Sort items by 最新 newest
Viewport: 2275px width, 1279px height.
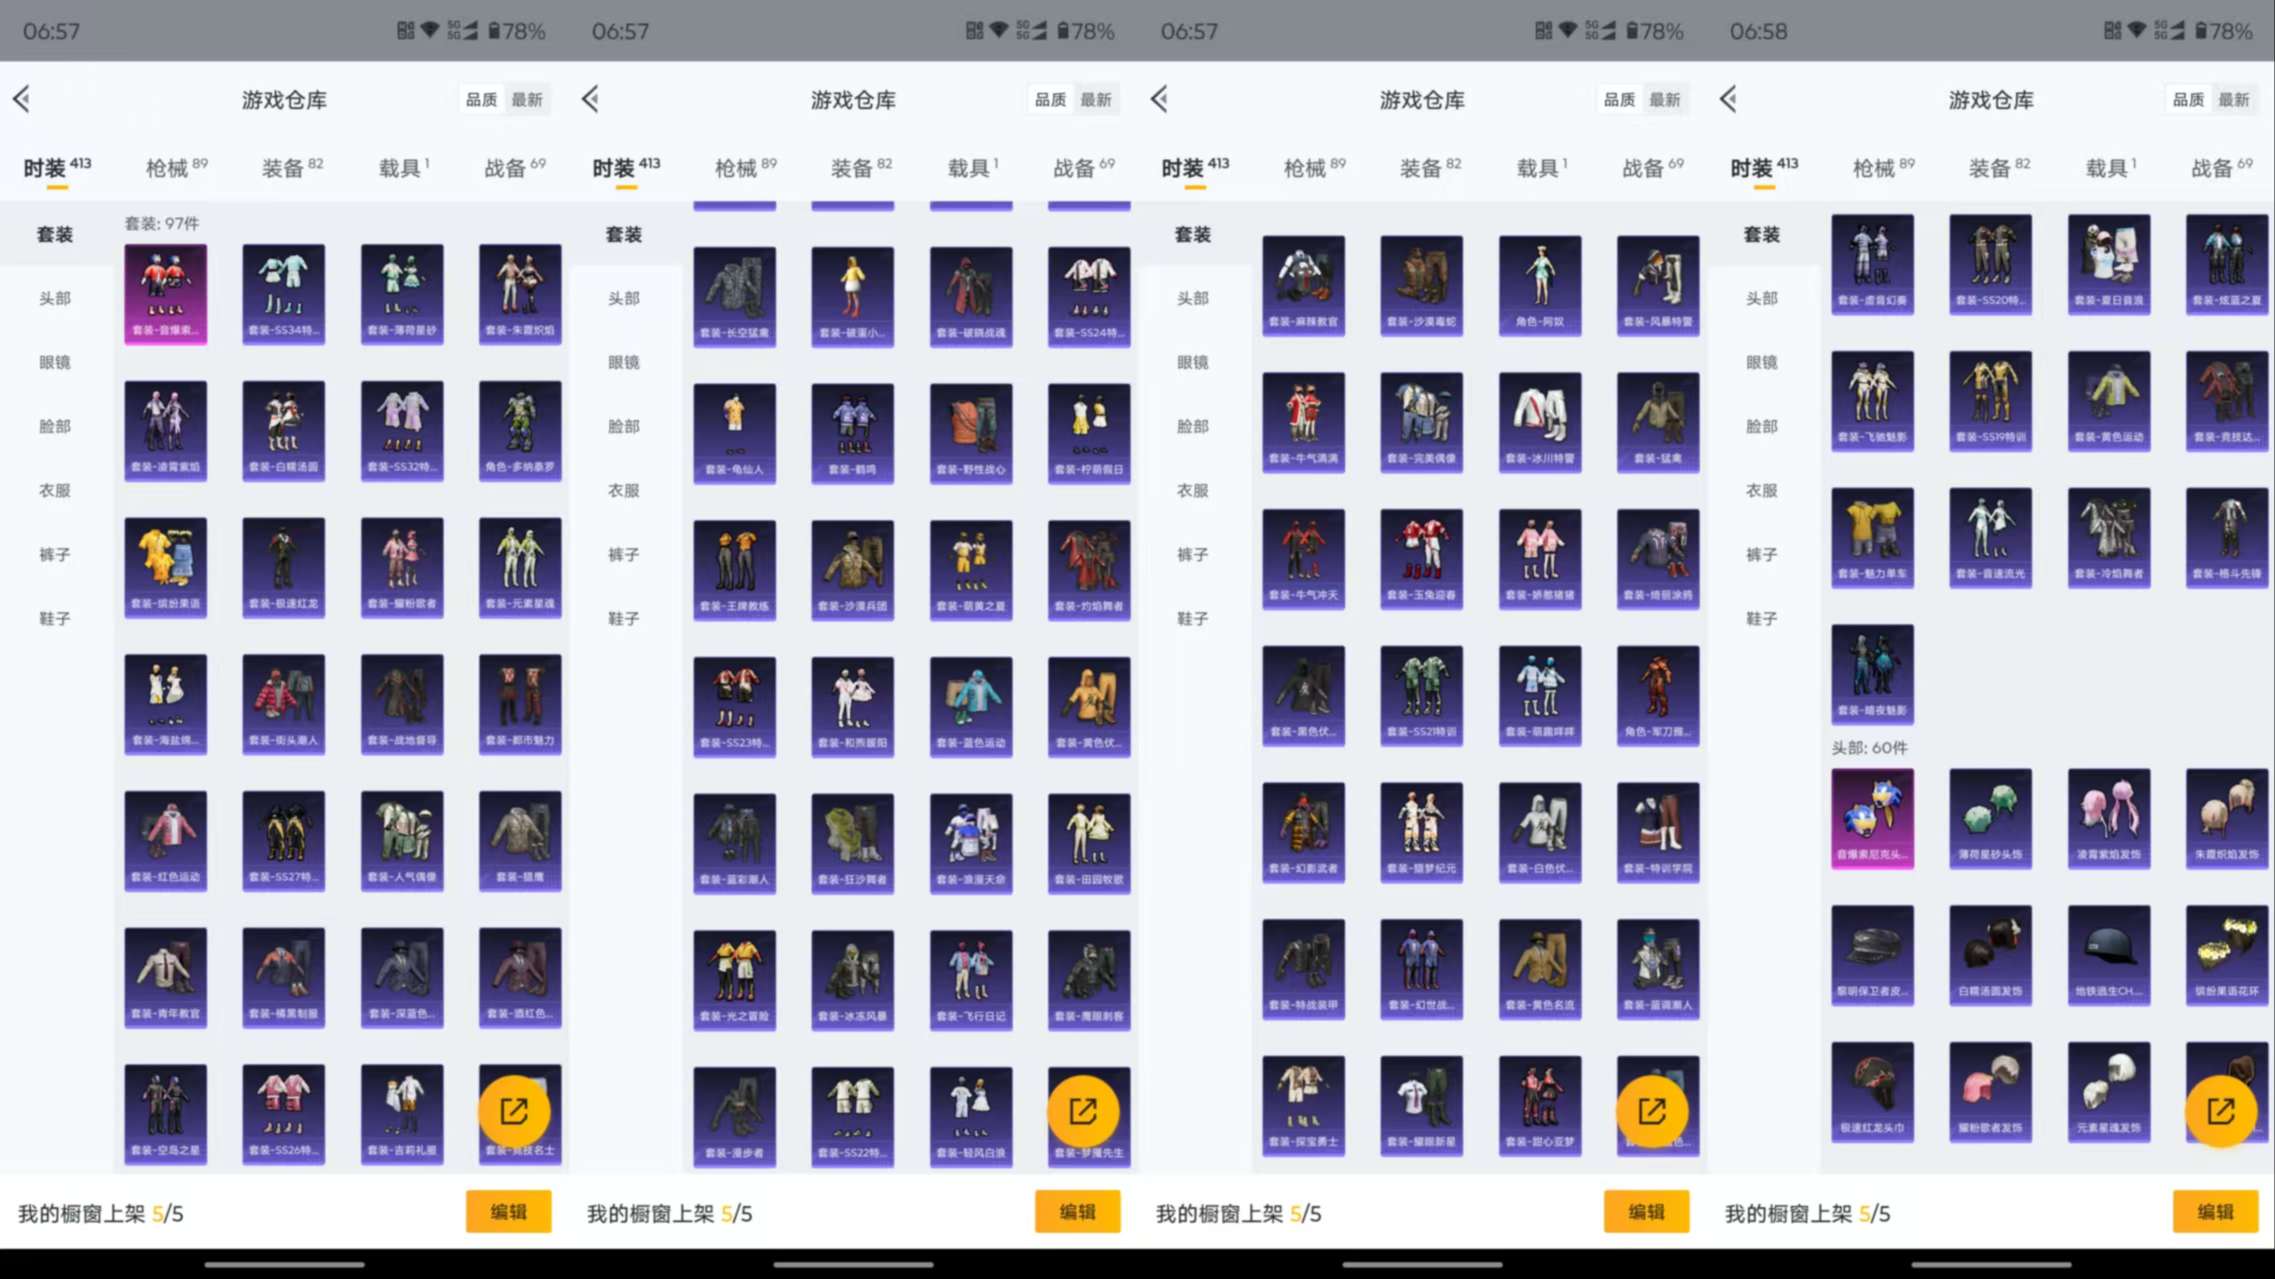[x=527, y=99]
